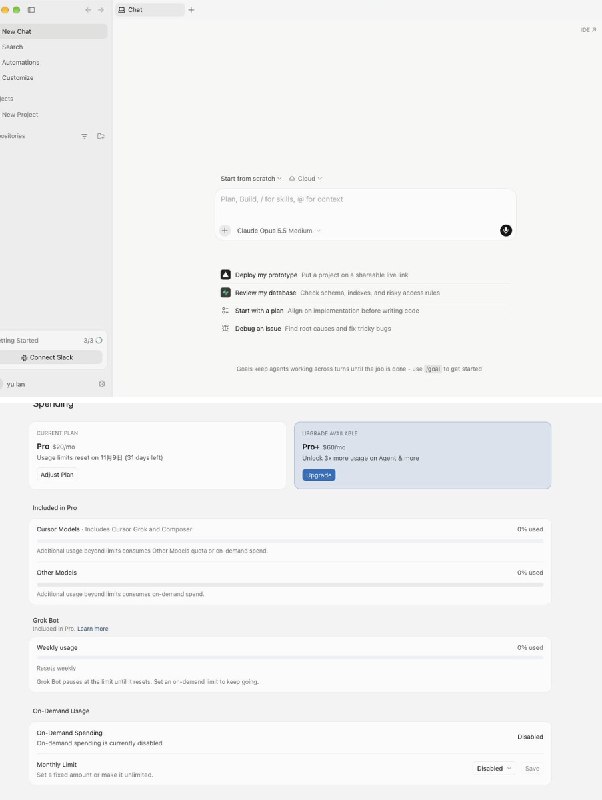602x800 pixels.
Task: Click the Other Models usage bar
Action: point(290,584)
